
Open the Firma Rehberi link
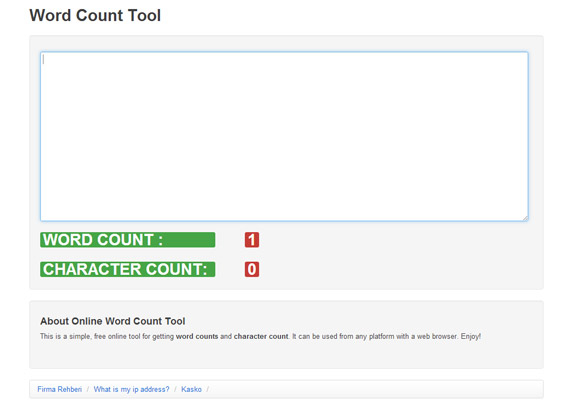[x=60, y=389]
